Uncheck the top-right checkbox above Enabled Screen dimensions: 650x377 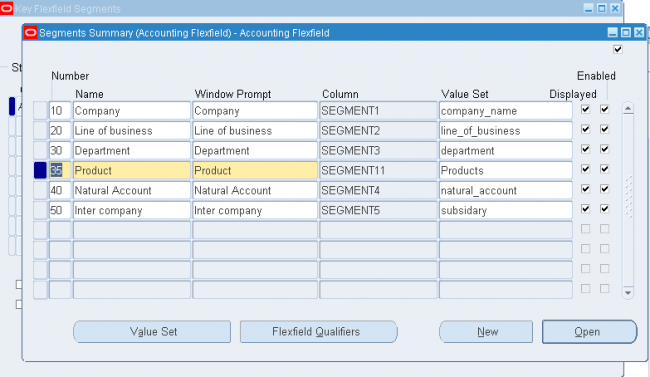tap(618, 49)
